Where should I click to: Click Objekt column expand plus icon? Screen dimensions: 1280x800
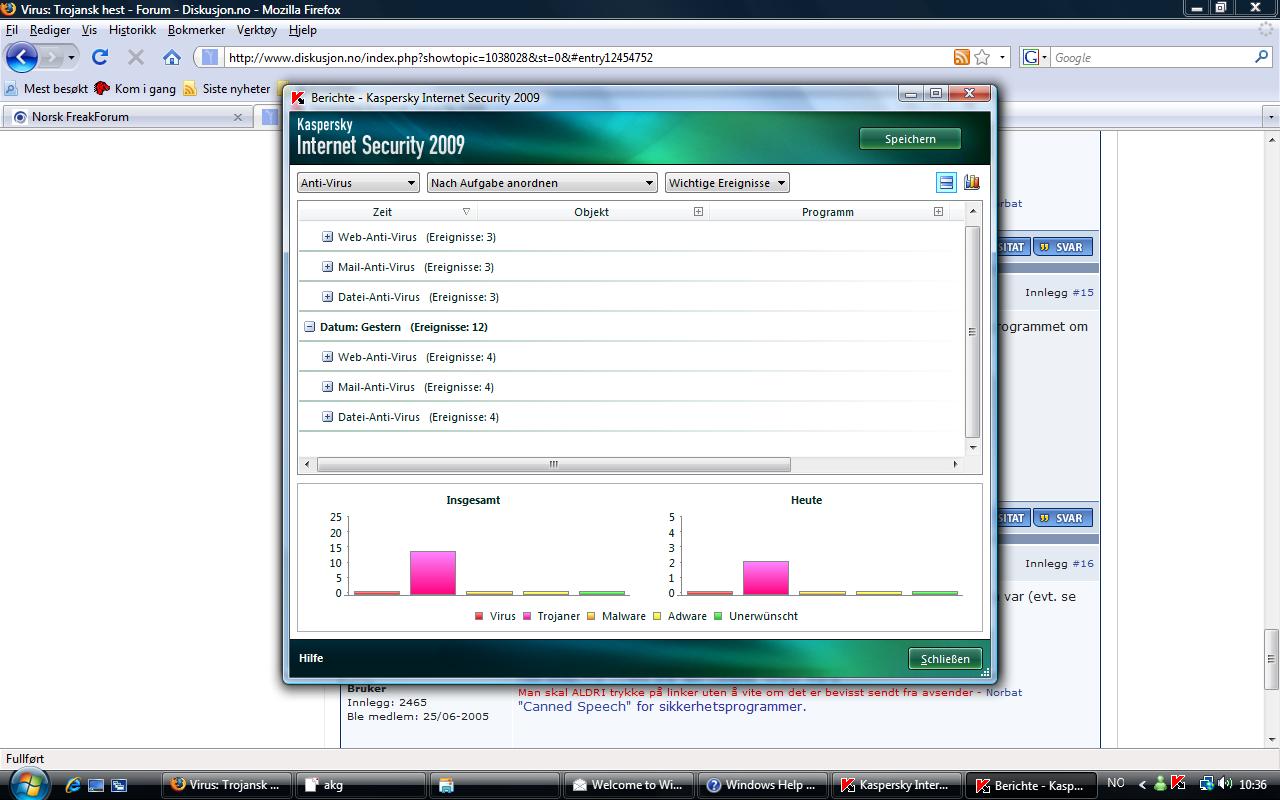[x=698, y=211]
